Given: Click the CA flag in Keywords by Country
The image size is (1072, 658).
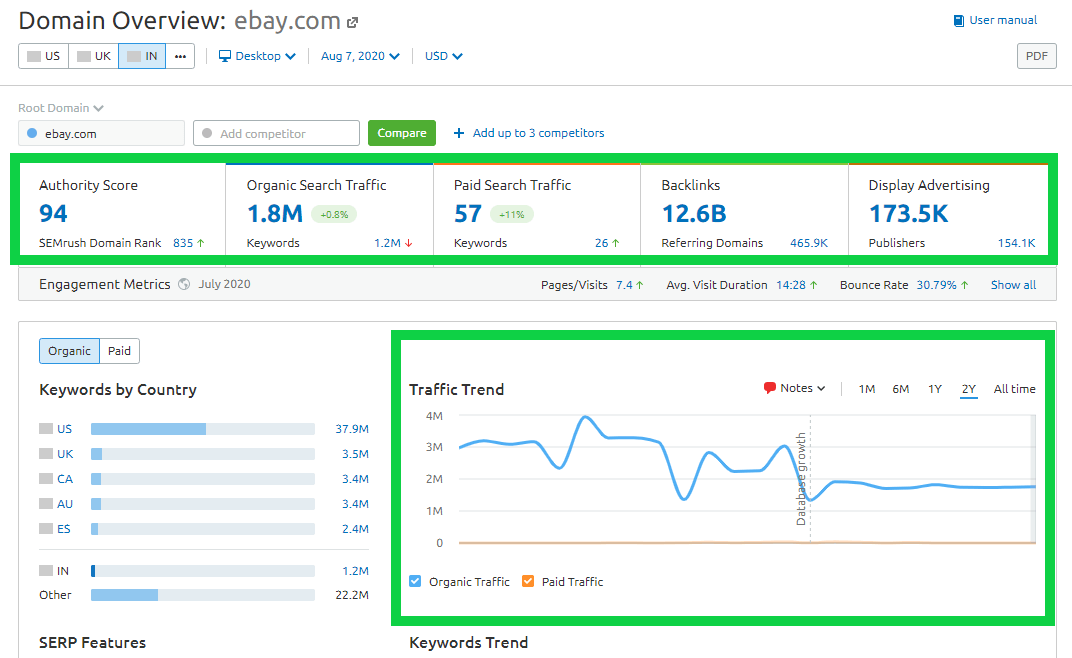Looking at the screenshot, I should (46, 479).
